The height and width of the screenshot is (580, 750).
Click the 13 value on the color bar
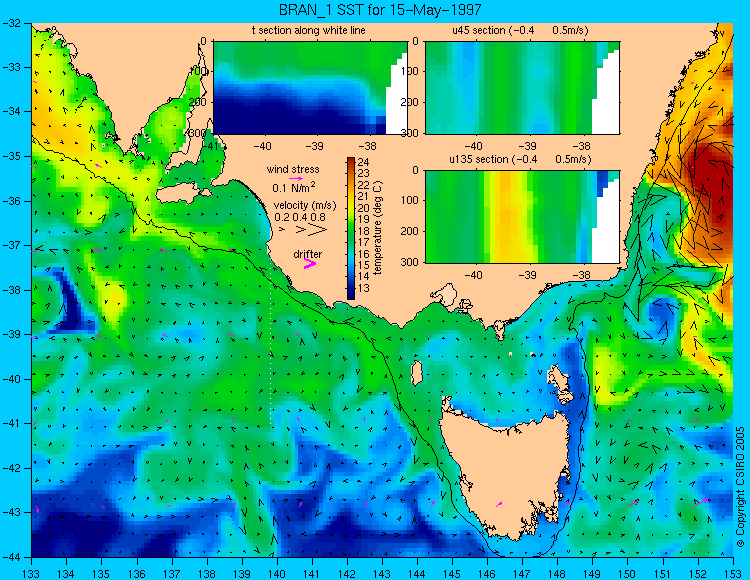pyautogui.click(x=364, y=288)
